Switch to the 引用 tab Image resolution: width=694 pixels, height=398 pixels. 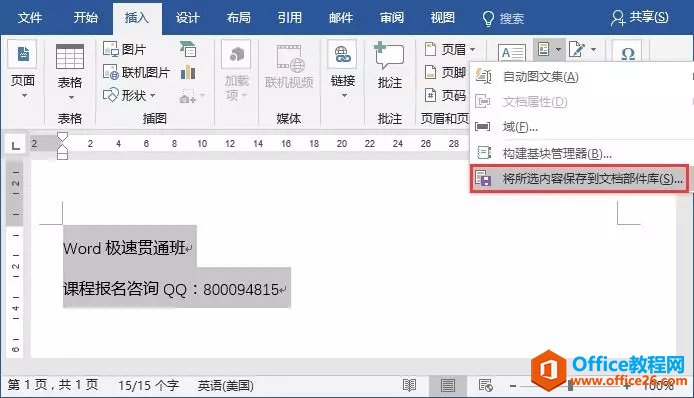coord(290,18)
